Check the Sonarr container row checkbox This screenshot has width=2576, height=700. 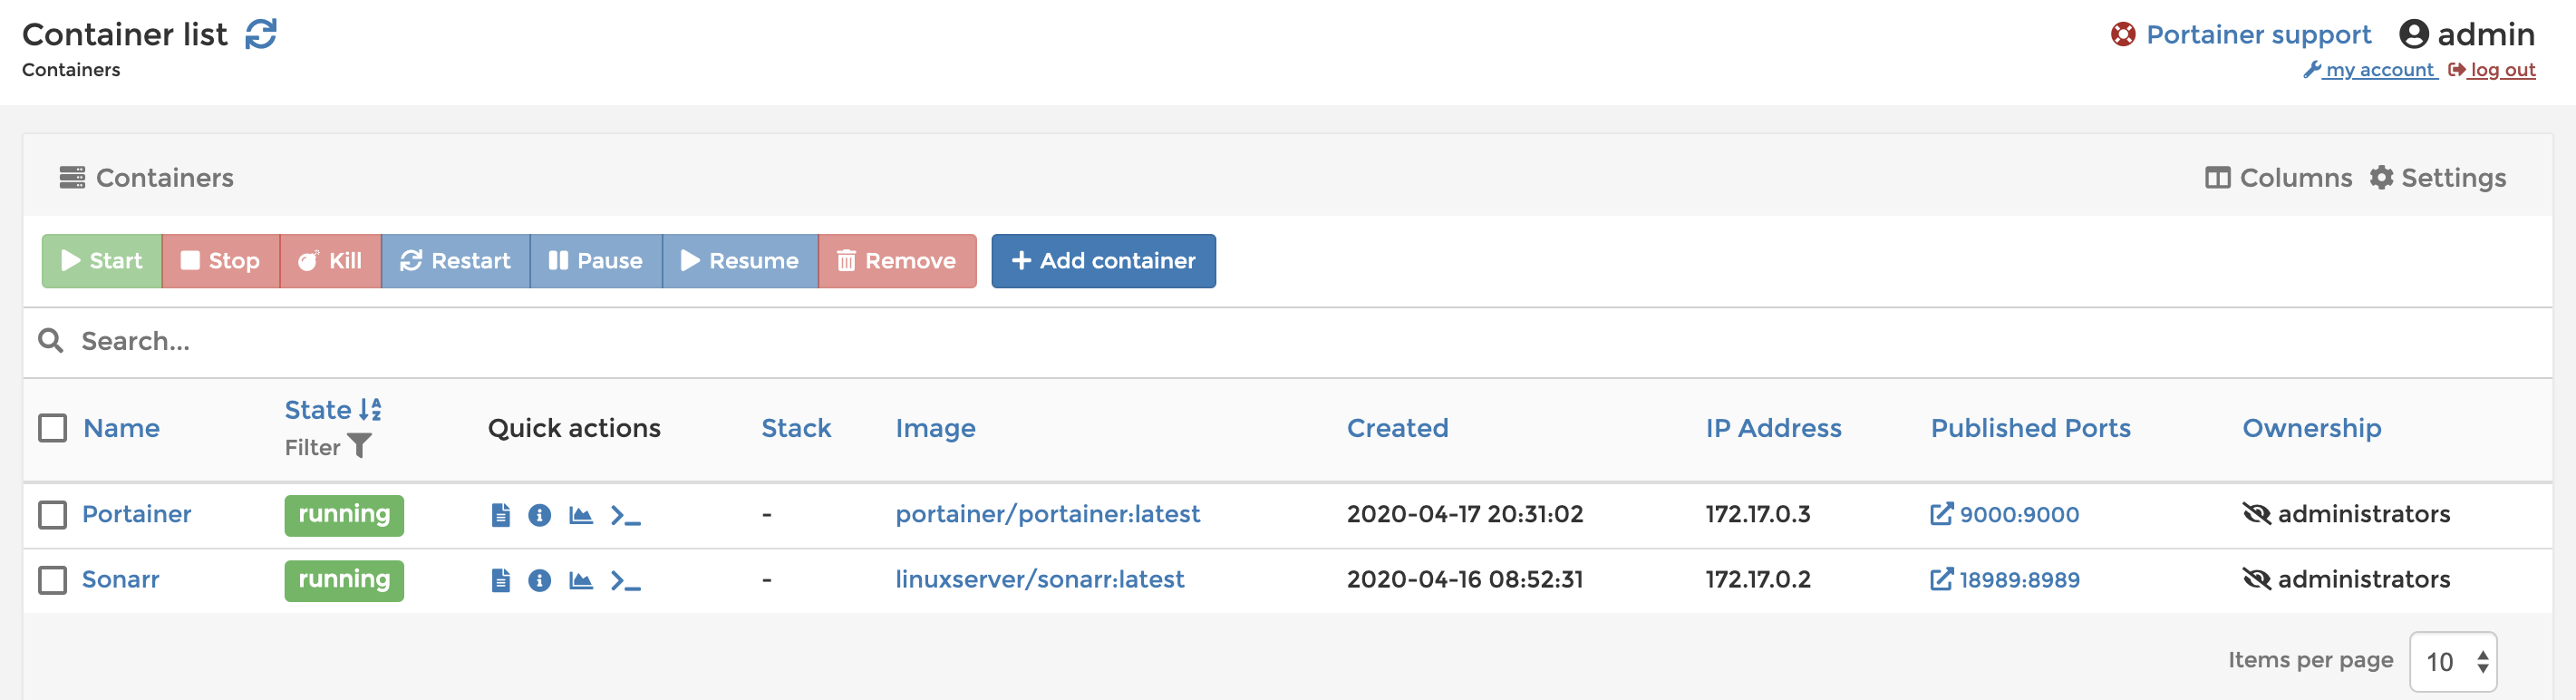[52, 580]
